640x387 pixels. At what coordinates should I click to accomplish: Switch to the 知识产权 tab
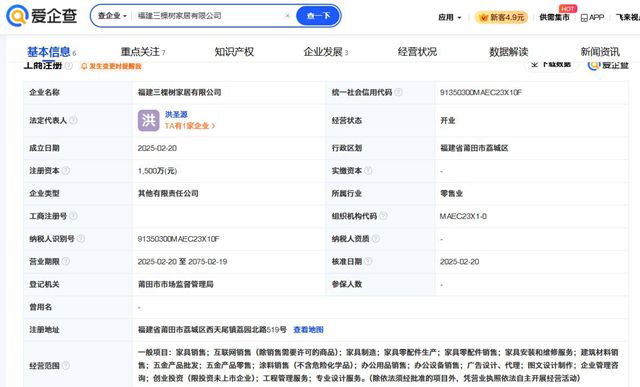(x=234, y=52)
